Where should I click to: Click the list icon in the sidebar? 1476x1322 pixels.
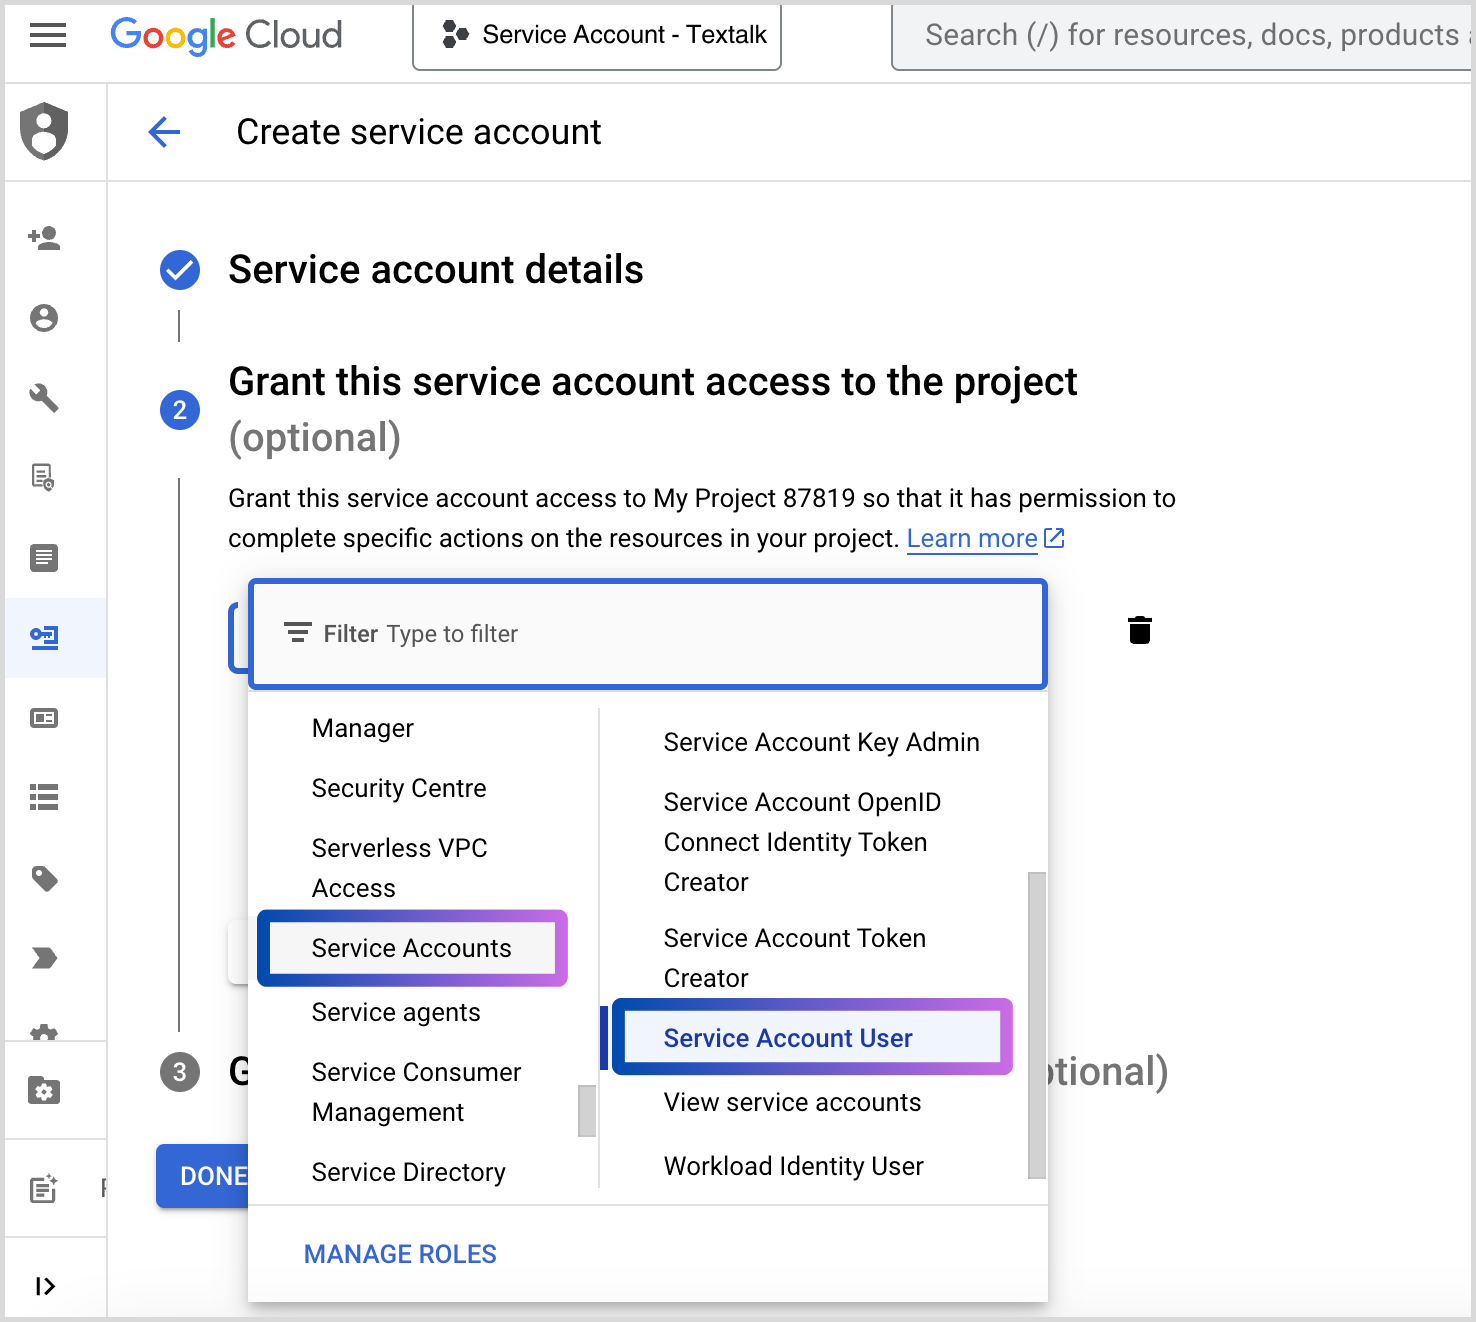click(x=44, y=797)
